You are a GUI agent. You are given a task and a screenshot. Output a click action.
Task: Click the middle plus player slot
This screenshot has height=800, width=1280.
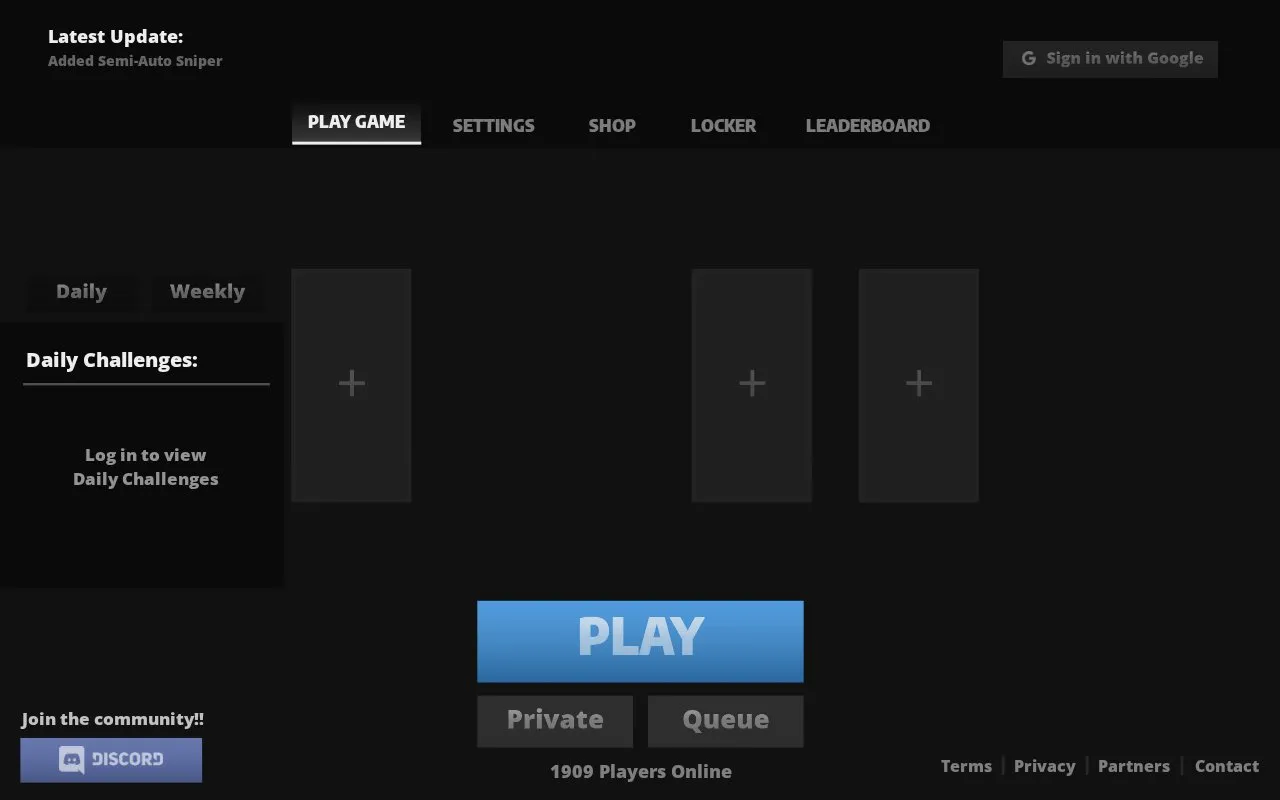click(x=752, y=385)
